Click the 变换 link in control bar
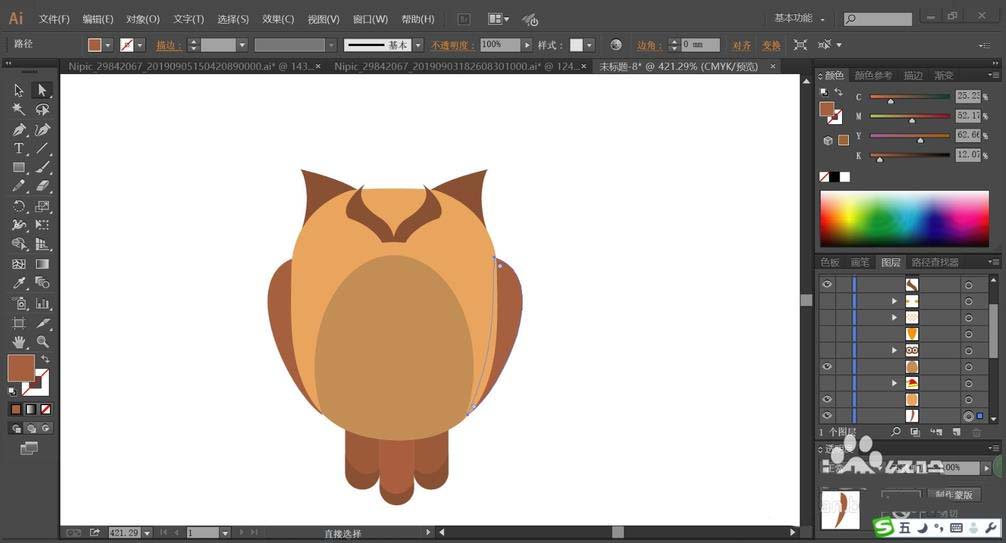This screenshot has height=543, width=1006. tap(771, 45)
